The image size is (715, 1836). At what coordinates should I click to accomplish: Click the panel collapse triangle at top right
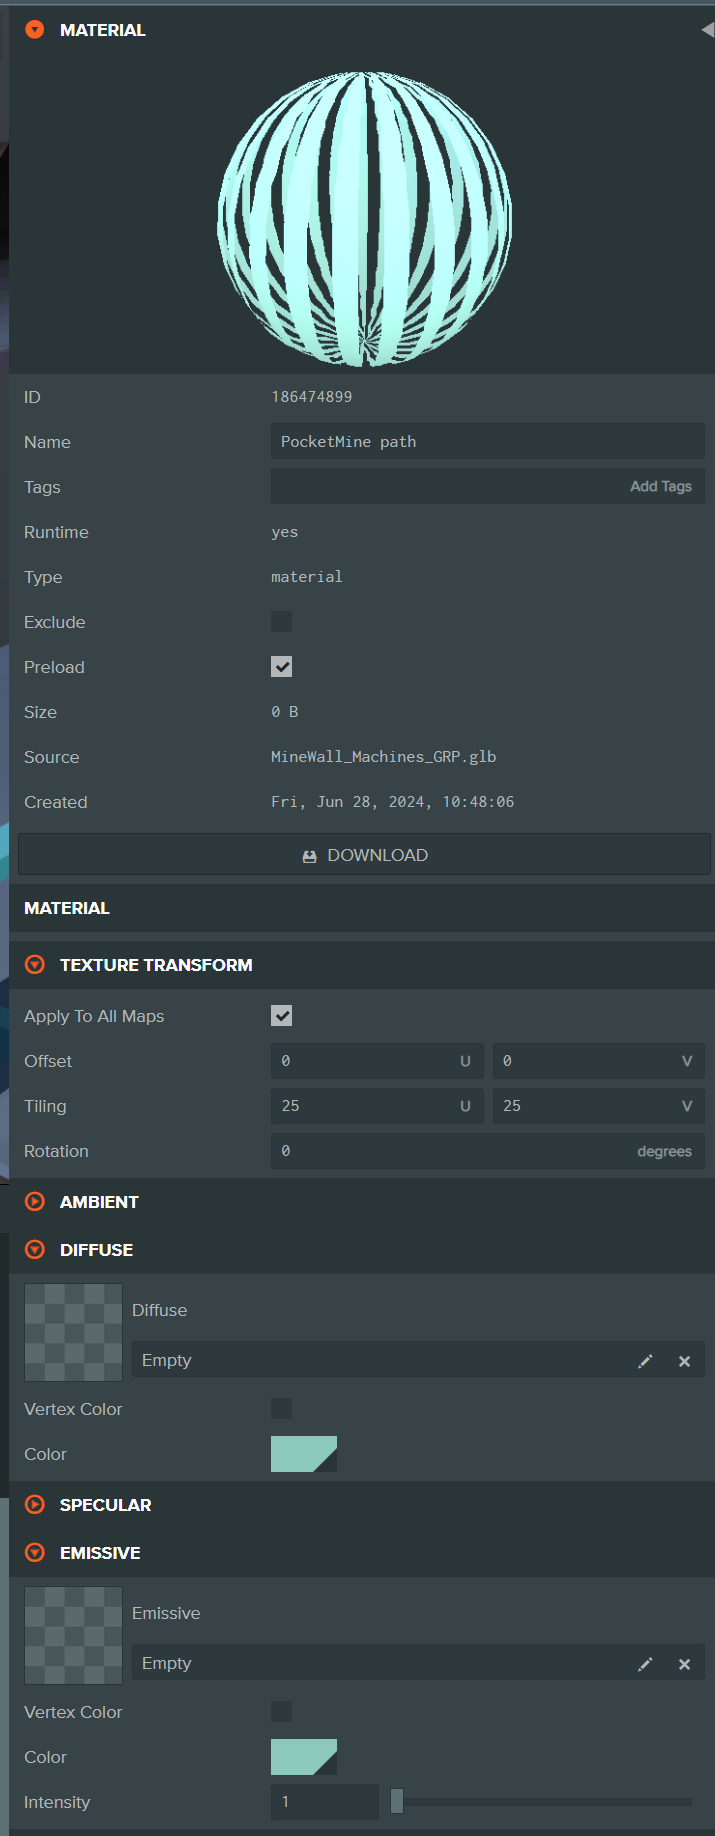pyautogui.click(x=707, y=30)
